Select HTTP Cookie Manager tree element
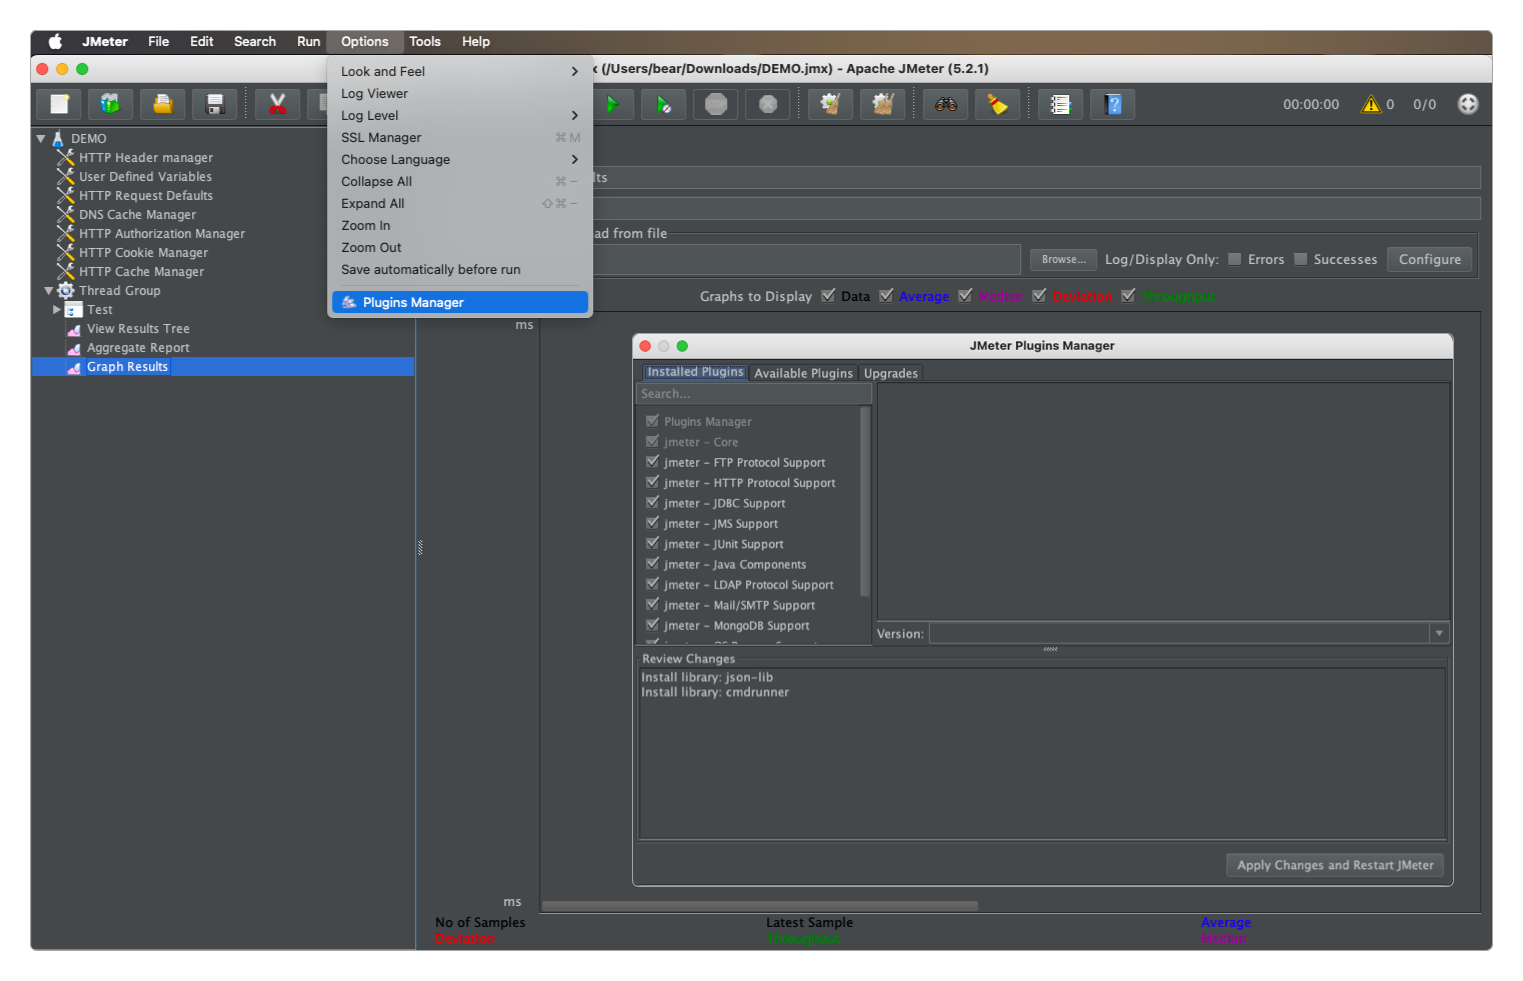 click(143, 252)
